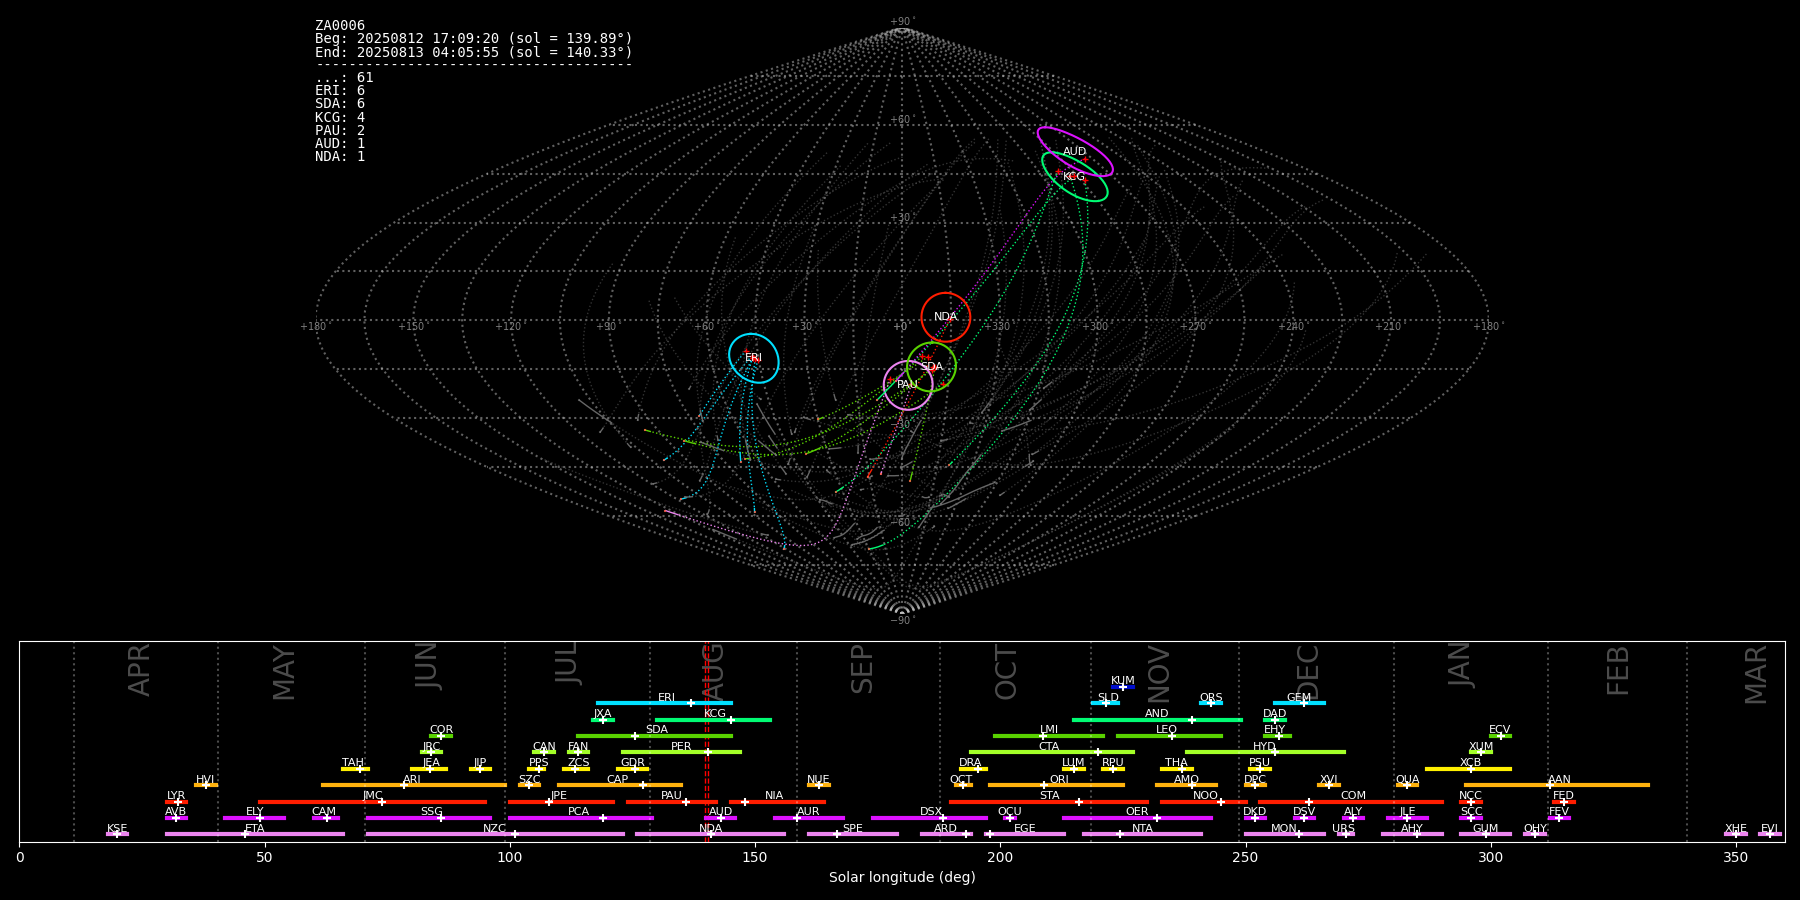Viewport: 1800px width, 900px height.
Task: Click the ETA shower bar on timeline
Action: click(255, 834)
